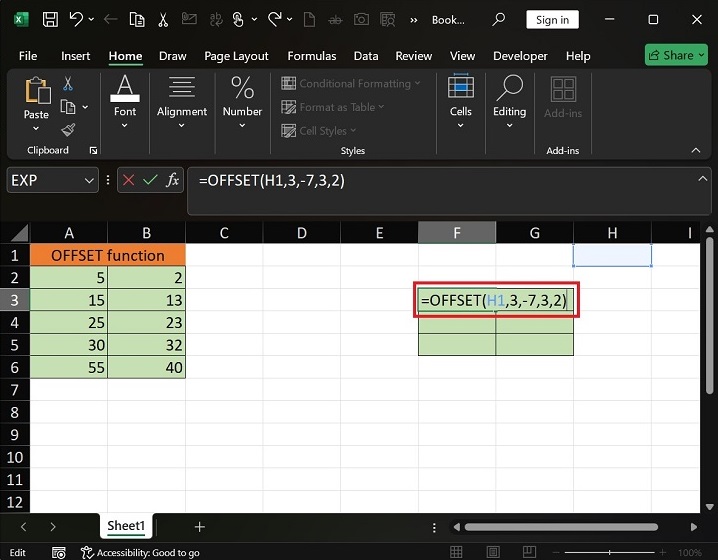Click the scroll-right arrow of the horizontal scrollbar

point(694,527)
